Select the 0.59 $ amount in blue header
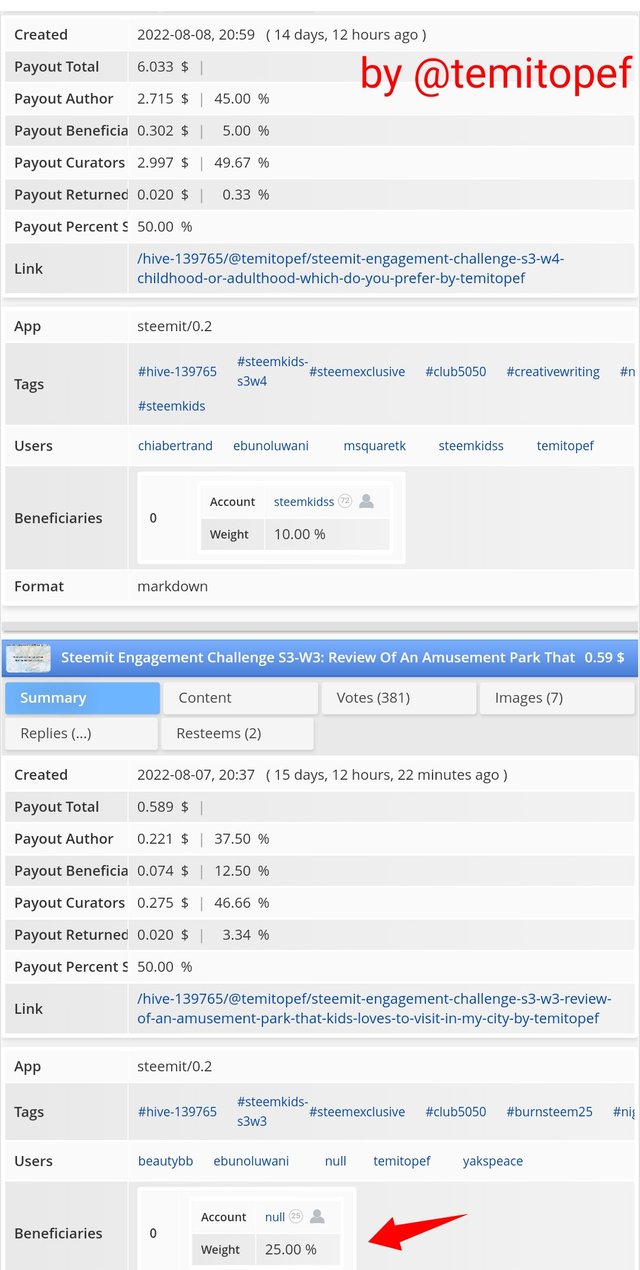This screenshot has height=1270, width=640. click(605, 657)
